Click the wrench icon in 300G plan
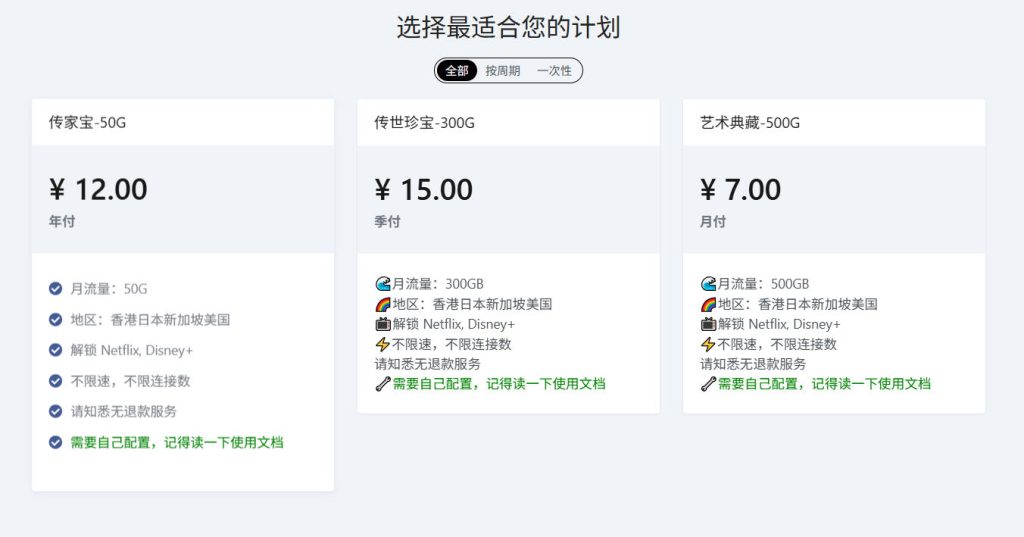1024x537 pixels. pyautogui.click(x=383, y=384)
